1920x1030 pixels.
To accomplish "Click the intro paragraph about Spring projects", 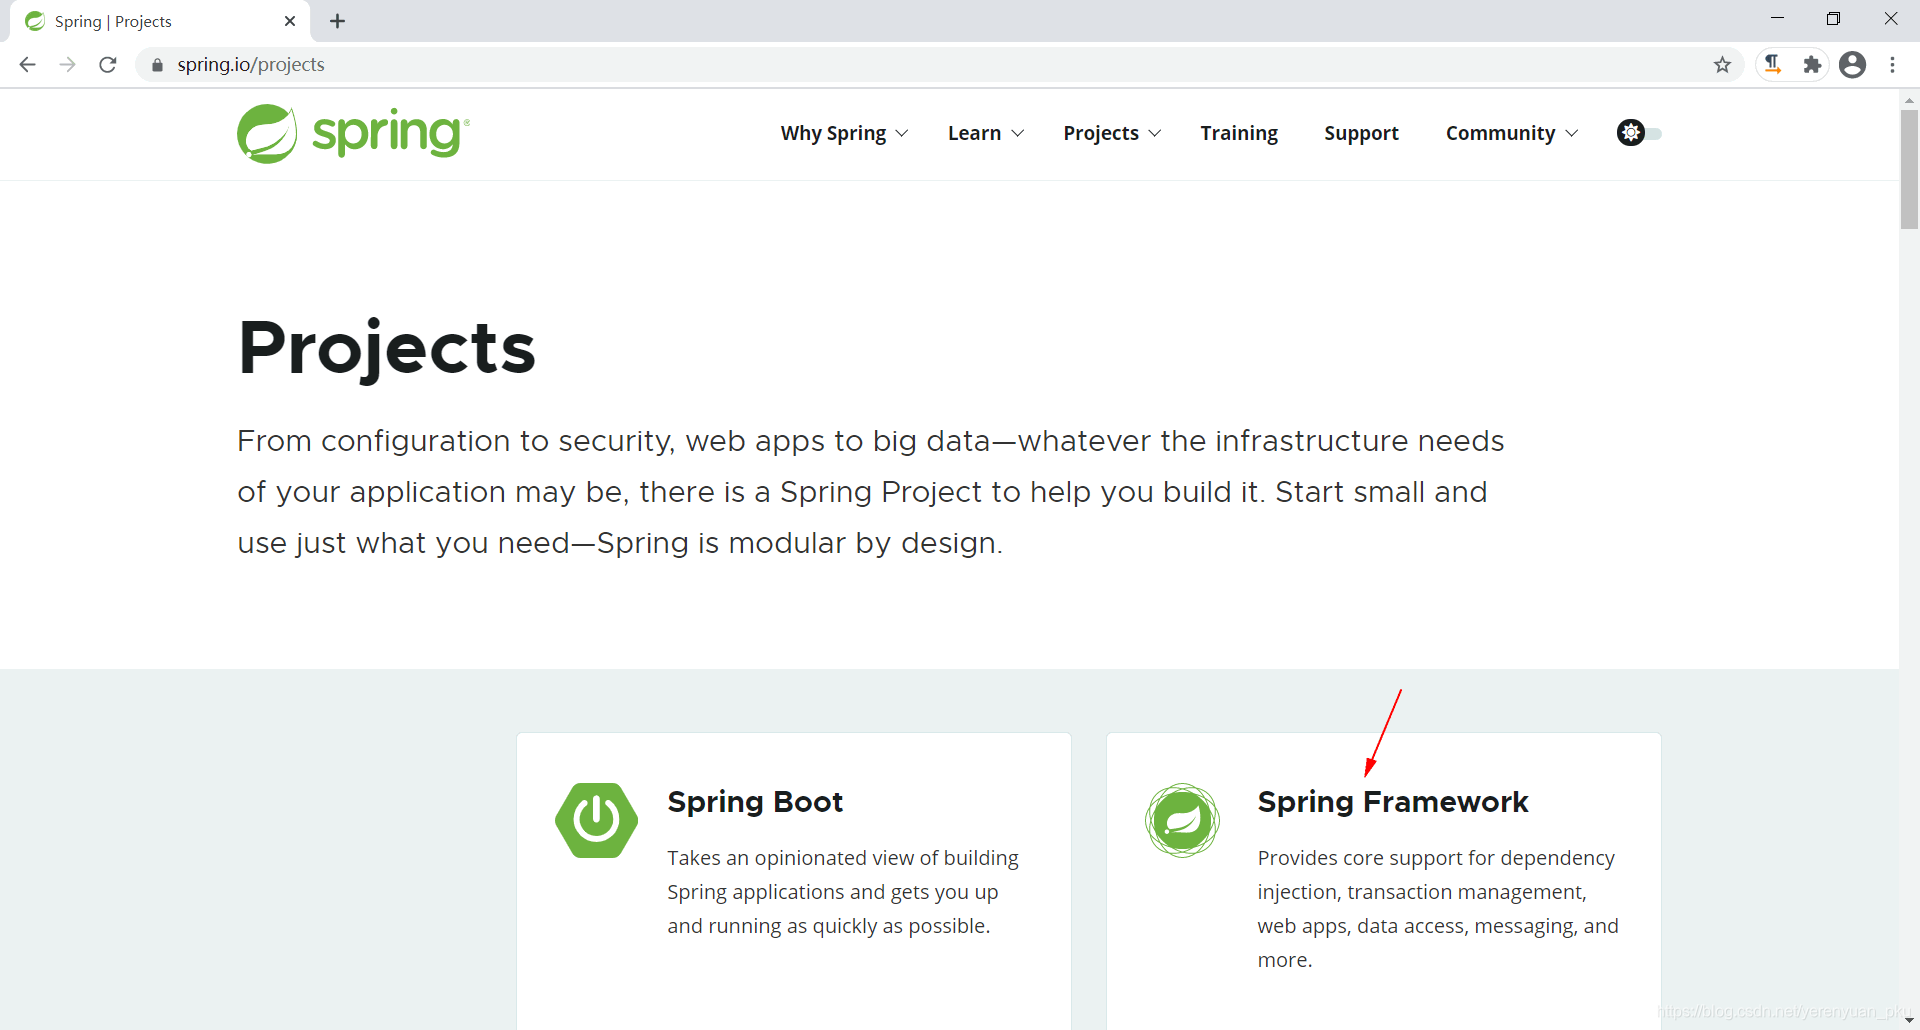I will tap(870, 492).
